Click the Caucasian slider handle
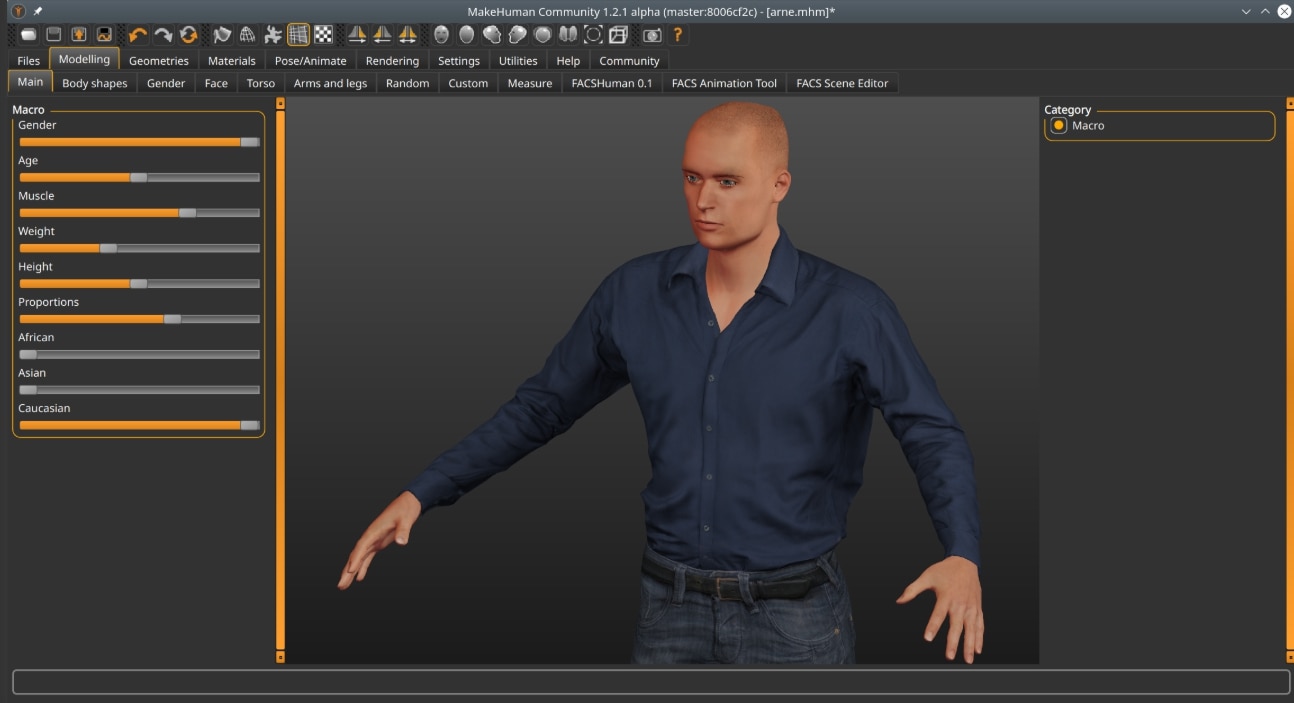 pyautogui.click(x=250, y=425)
